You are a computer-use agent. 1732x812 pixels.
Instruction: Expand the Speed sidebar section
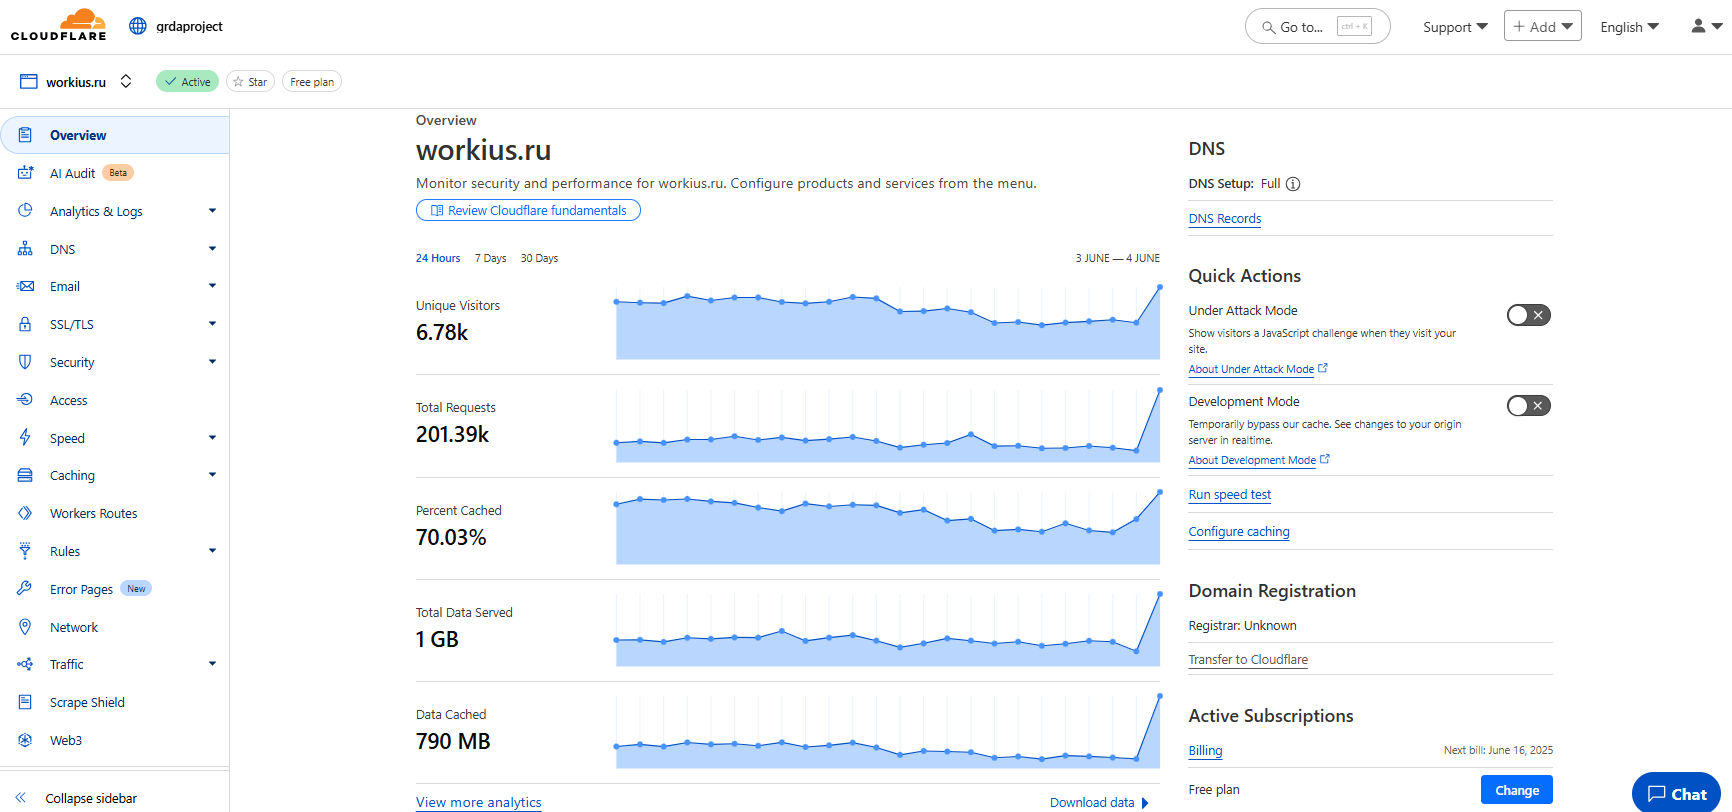pyautogui.click(x=212, y=438)
